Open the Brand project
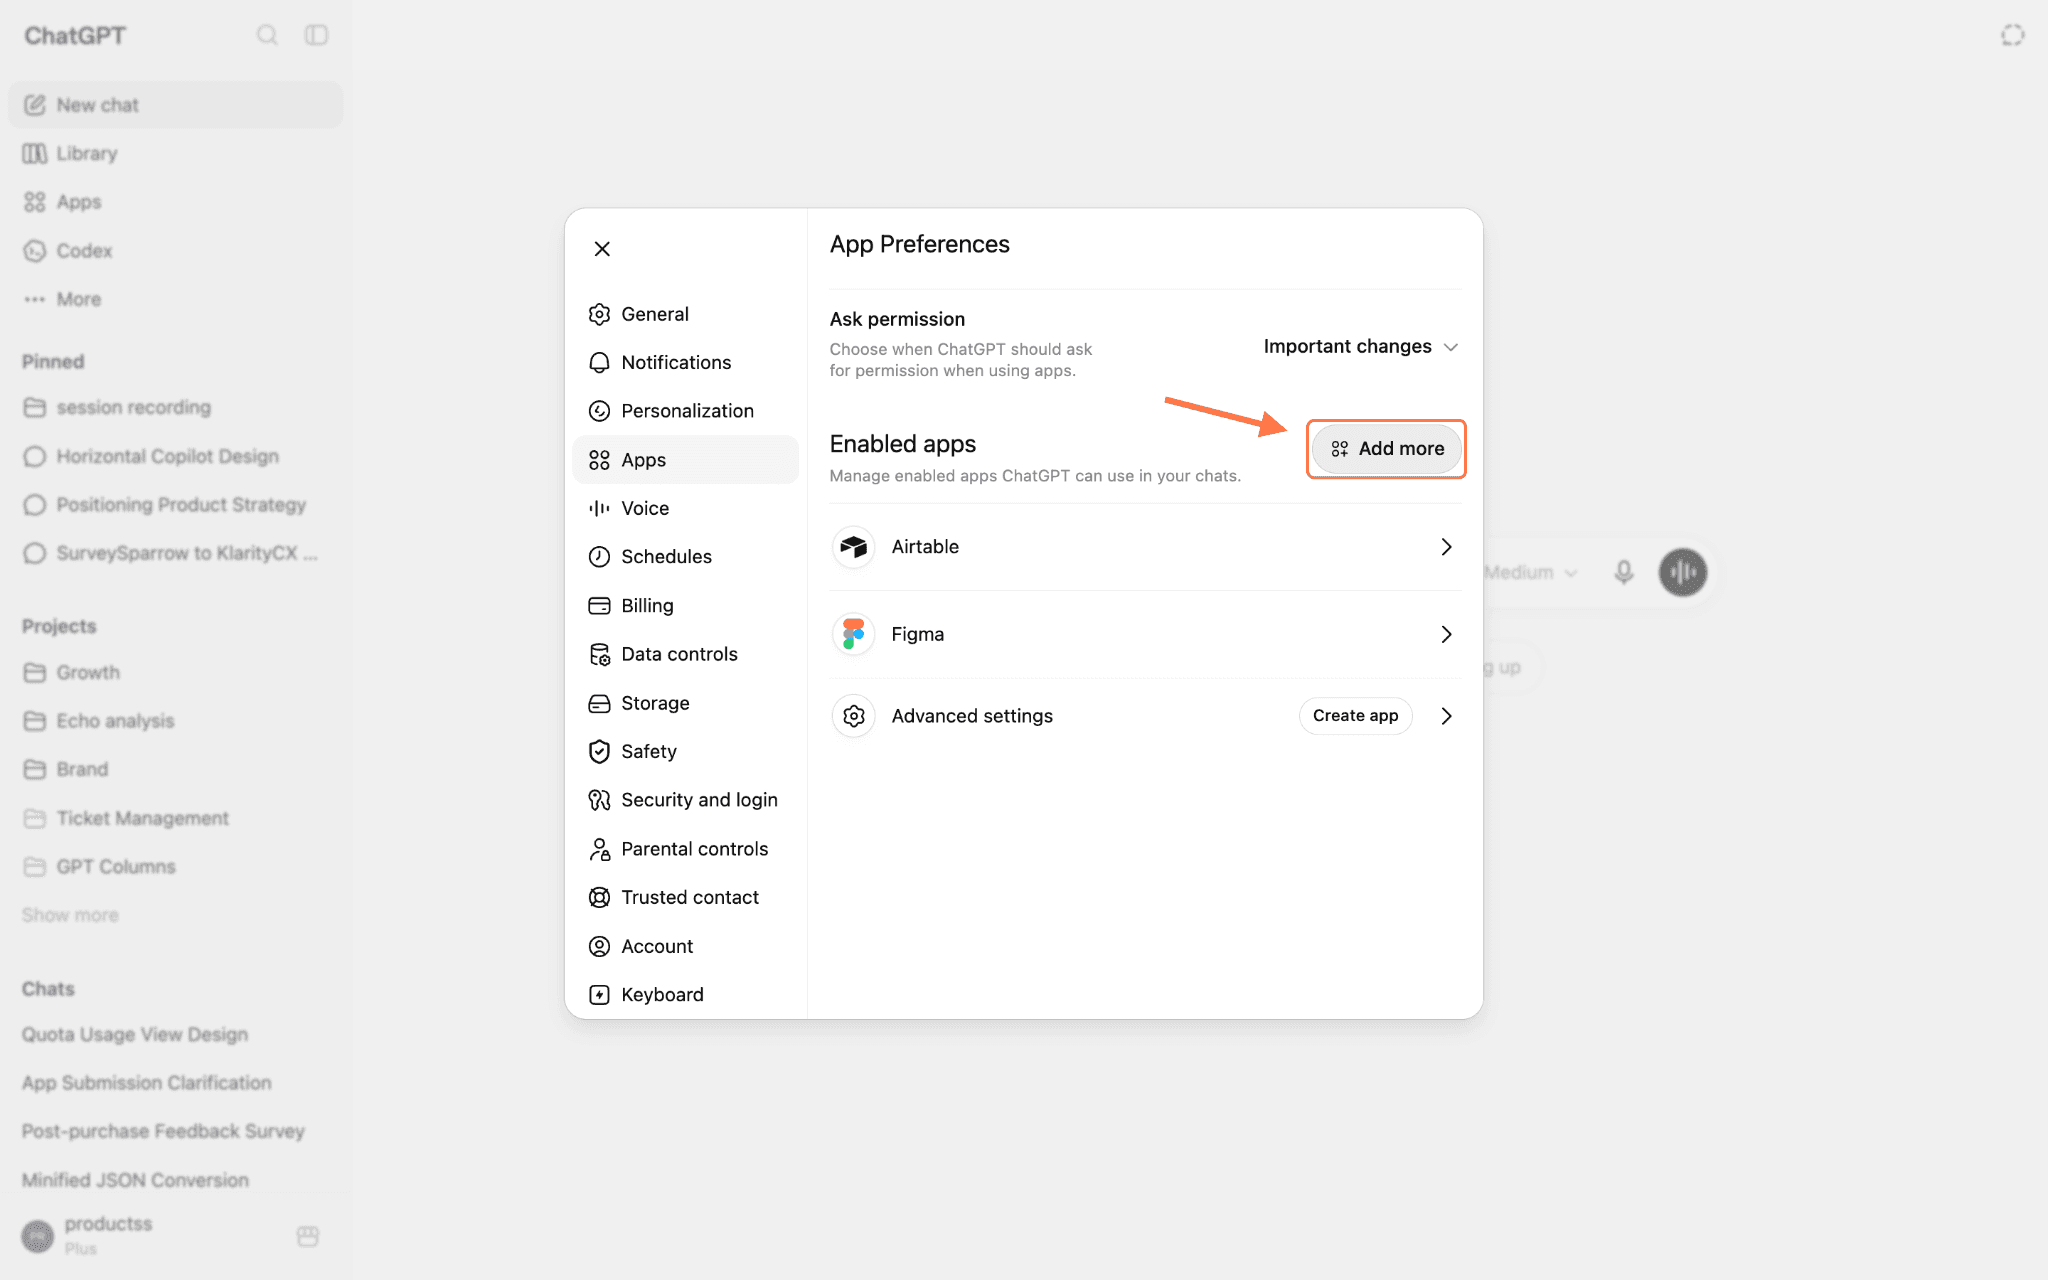This screenshot has height=1280, width=2048. (175, 769)
